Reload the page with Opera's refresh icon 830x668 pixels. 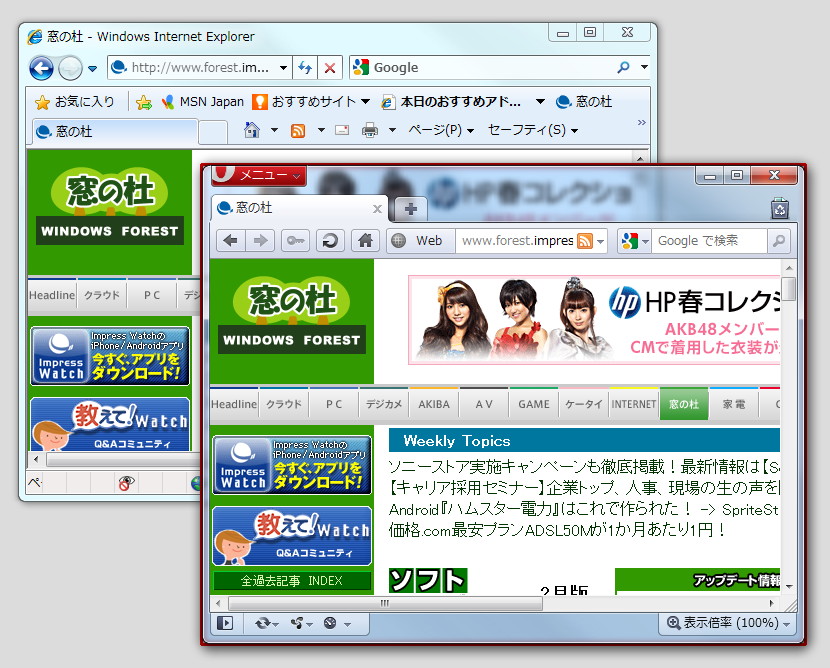point(331,240)
